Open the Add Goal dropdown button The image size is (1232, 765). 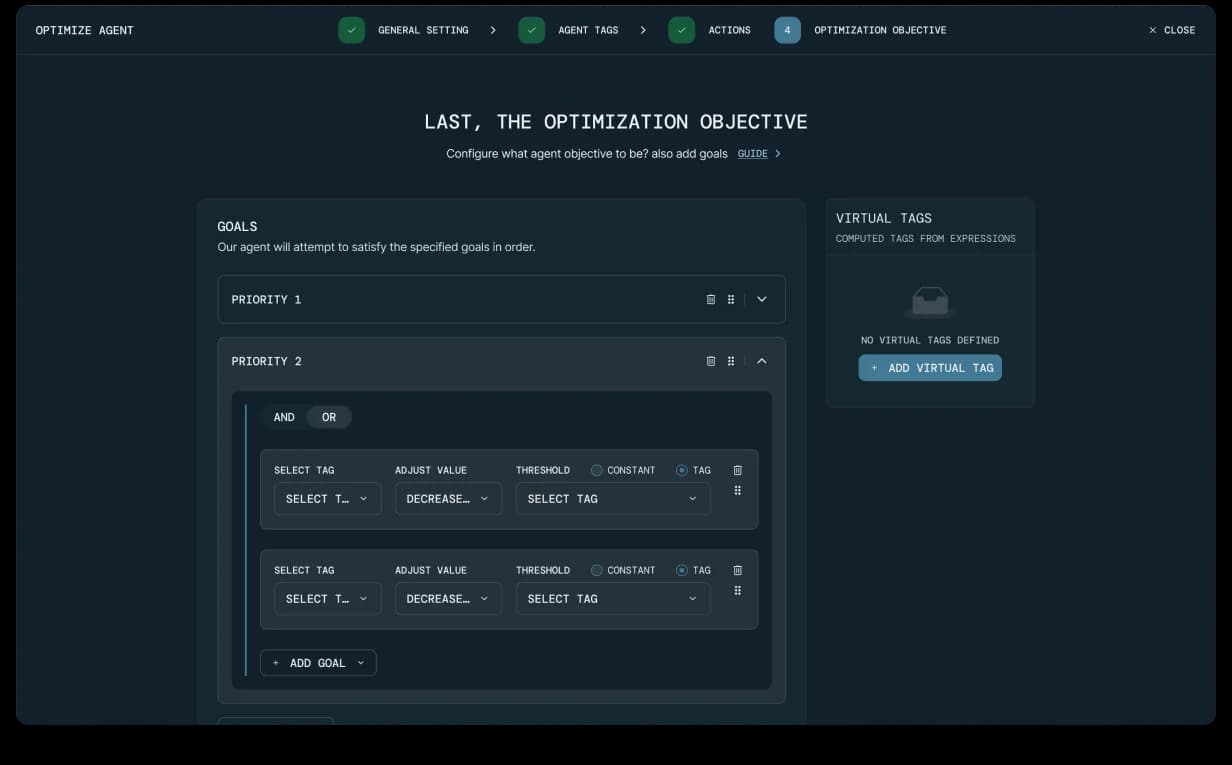[318, 663]
